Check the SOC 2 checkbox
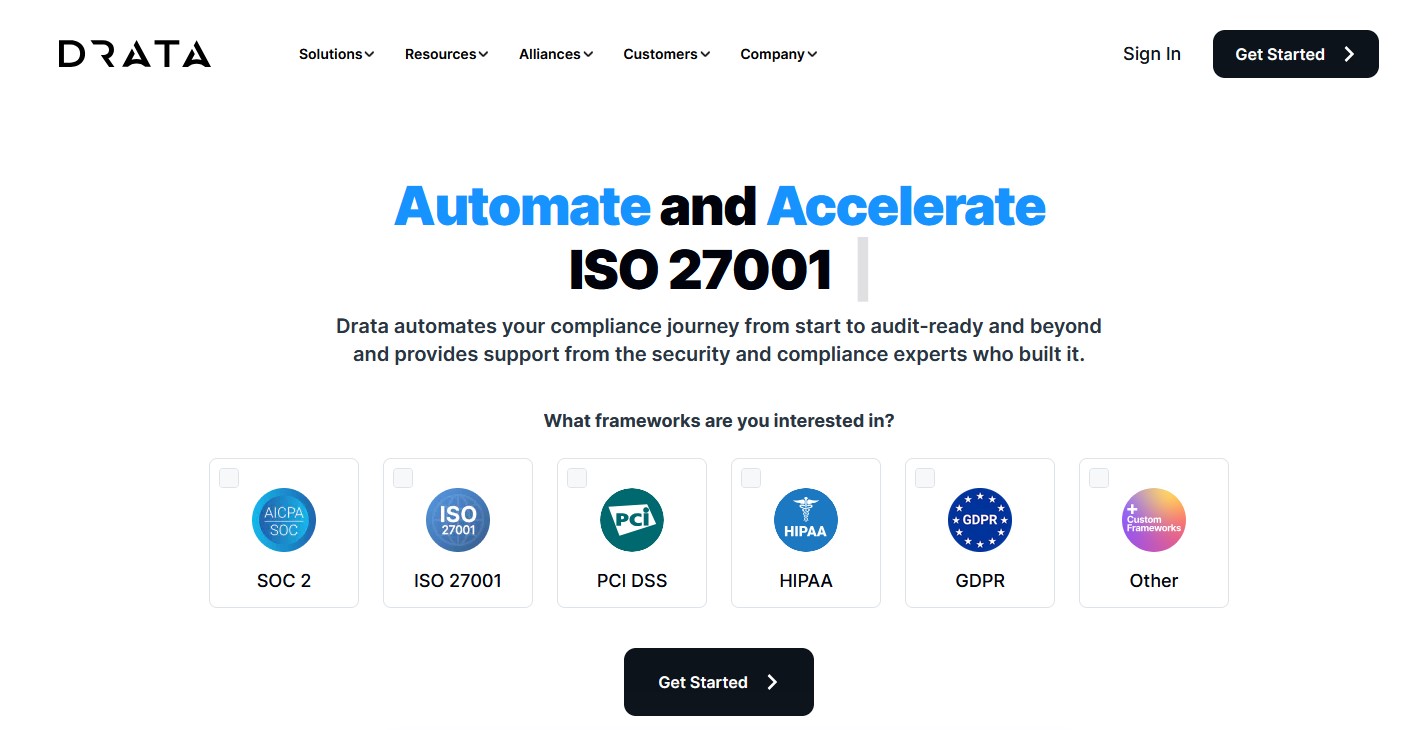This screenshot has height=730, width=1425. point(229,478)
